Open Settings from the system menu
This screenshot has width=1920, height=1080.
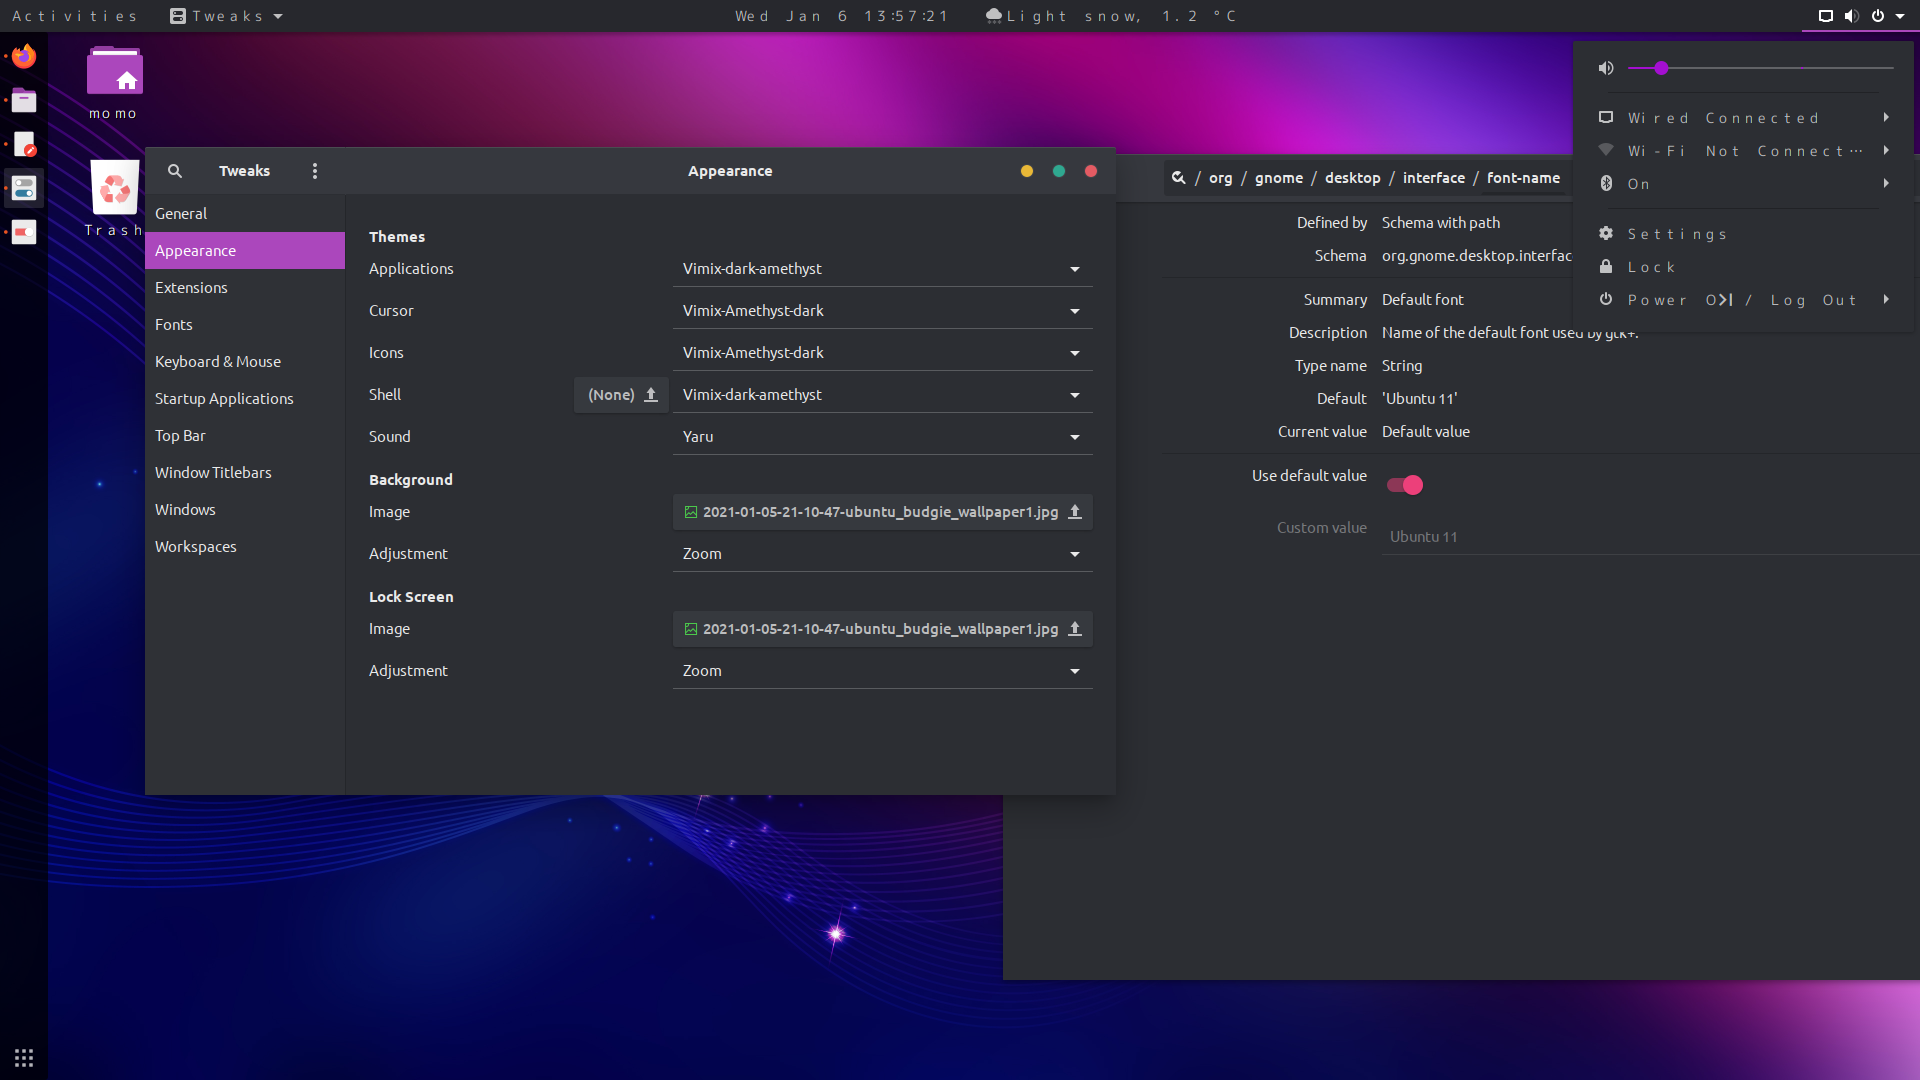coord(1677,233)
